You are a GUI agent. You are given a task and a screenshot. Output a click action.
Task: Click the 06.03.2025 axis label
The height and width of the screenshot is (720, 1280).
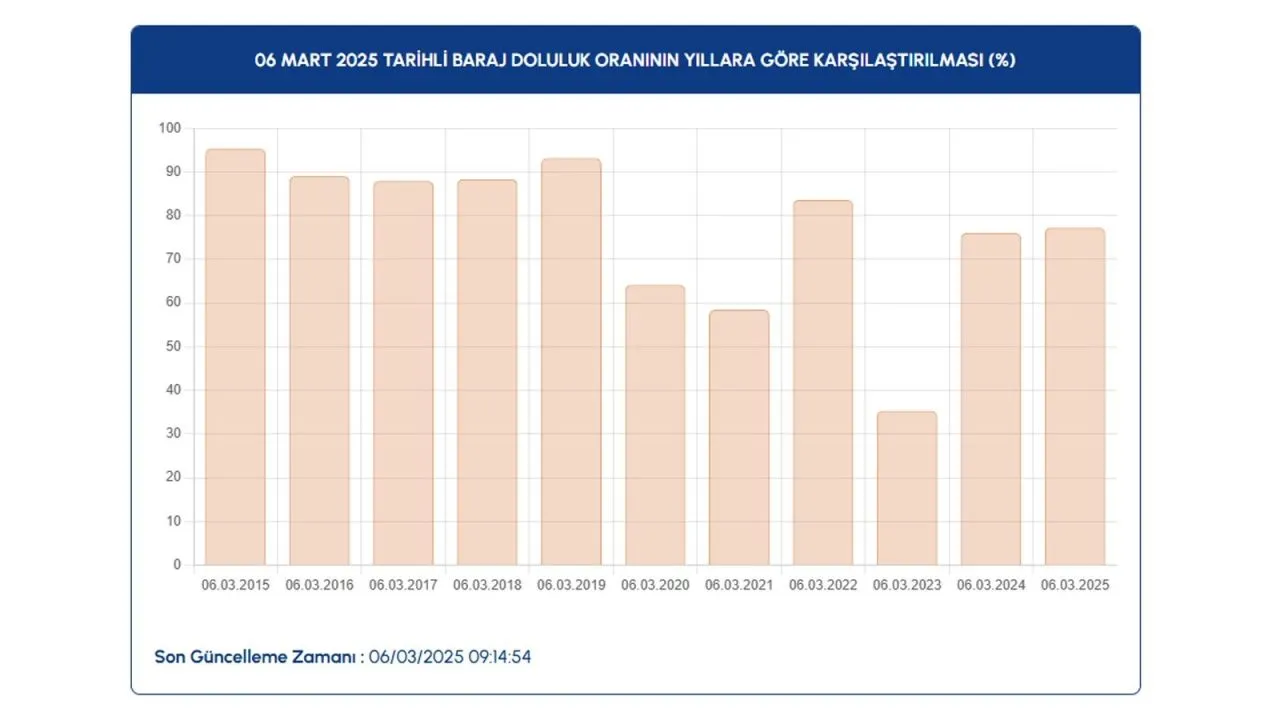pyautogui.click(x=1075, y=585)
